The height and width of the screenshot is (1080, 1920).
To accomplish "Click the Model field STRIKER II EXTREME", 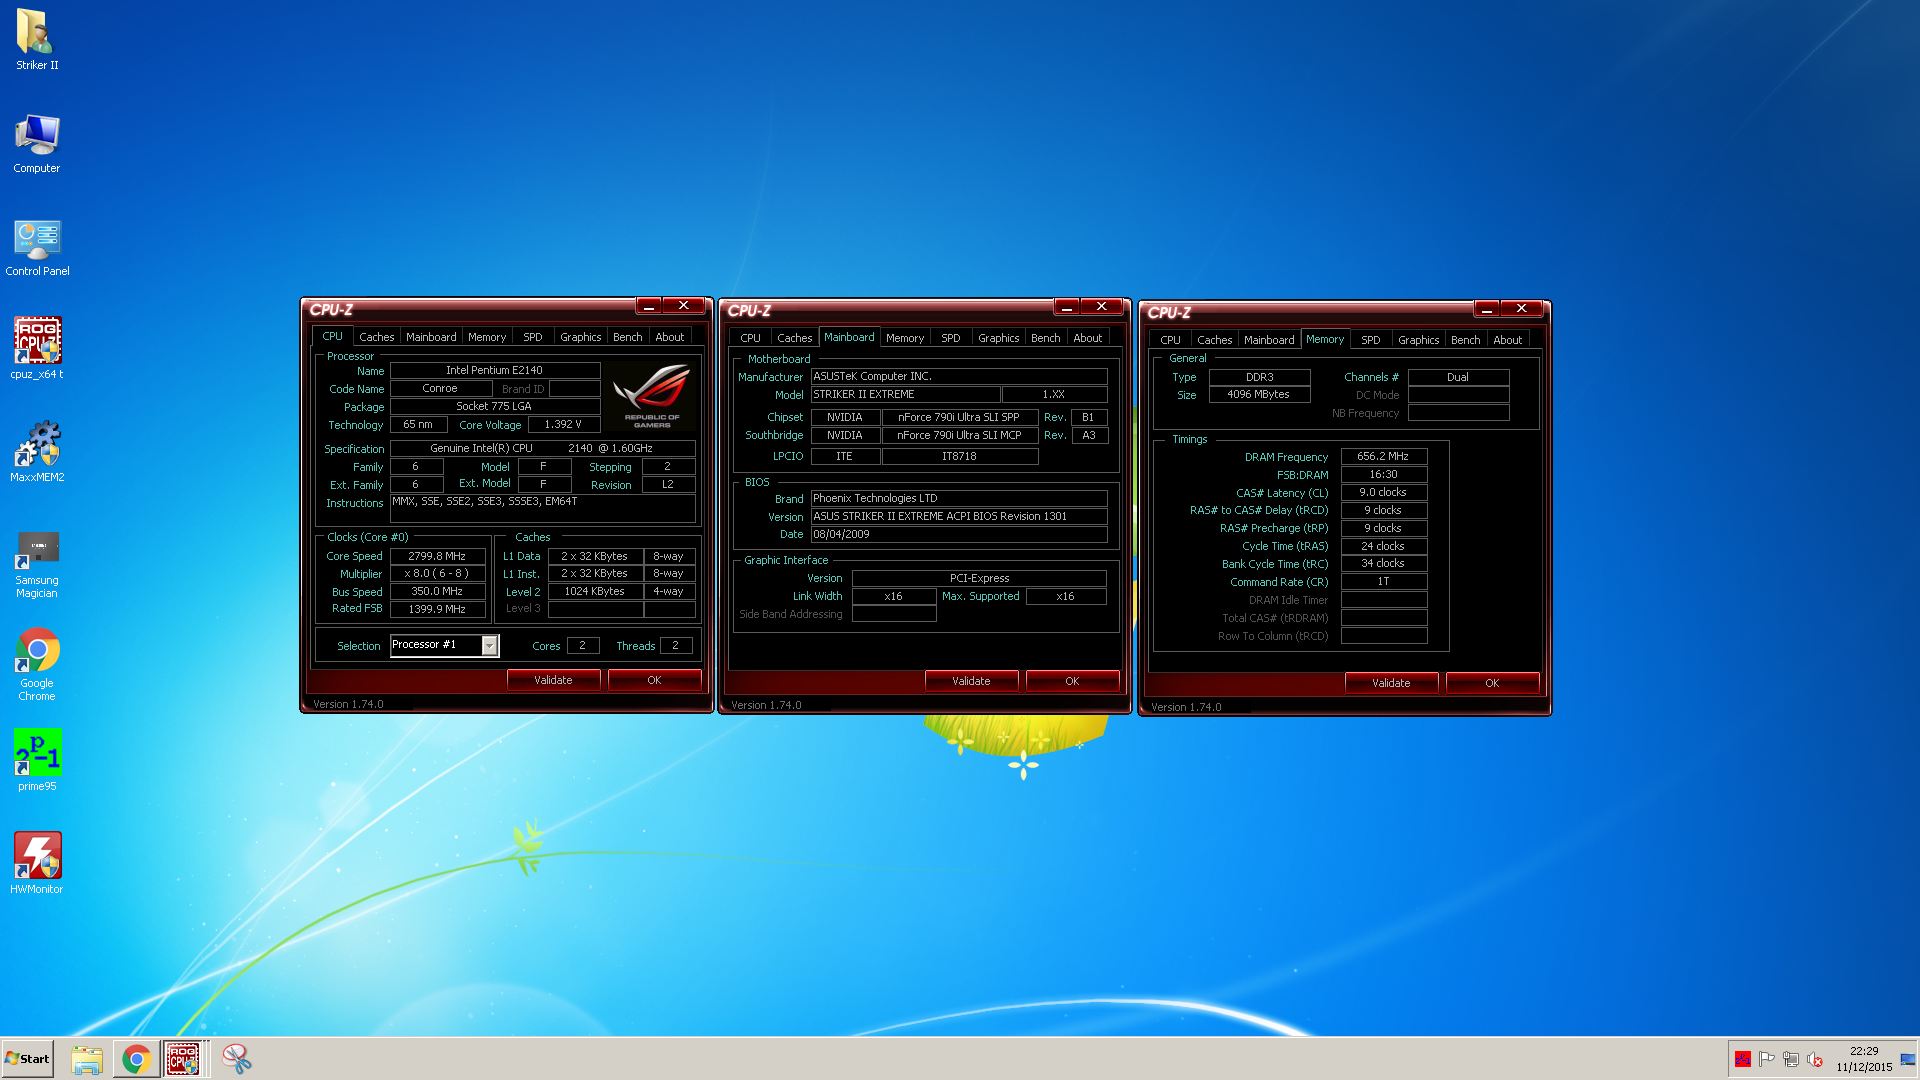I will pos(905,395).
